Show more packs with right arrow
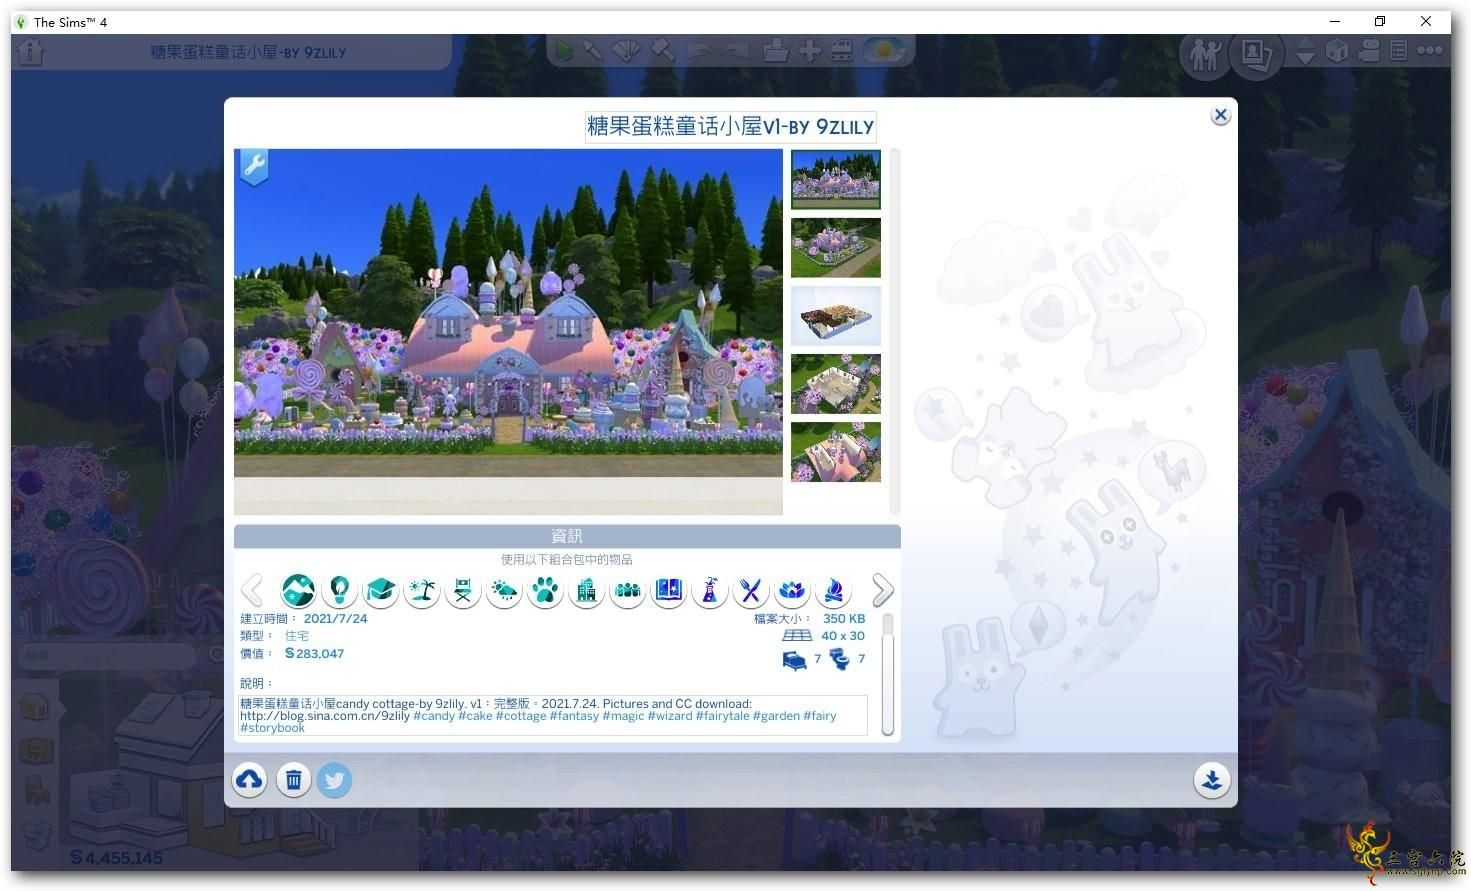This screenshot has width=1471, height=891. 882,590
